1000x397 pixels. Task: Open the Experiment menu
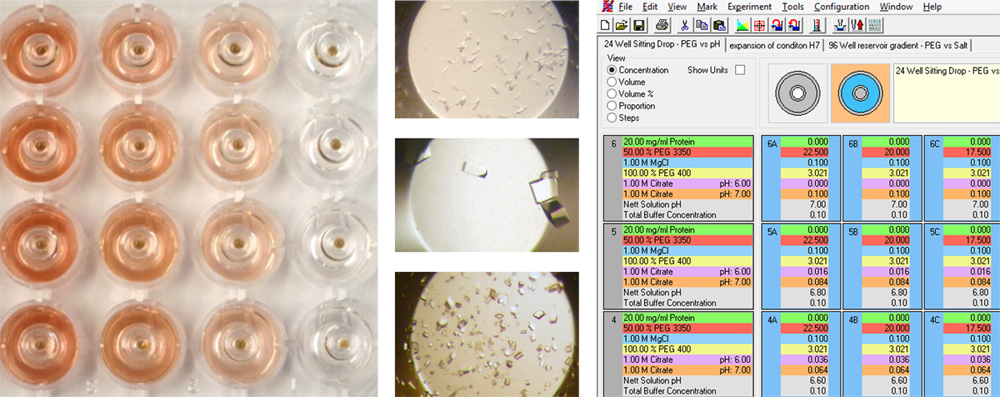(749, 6)
